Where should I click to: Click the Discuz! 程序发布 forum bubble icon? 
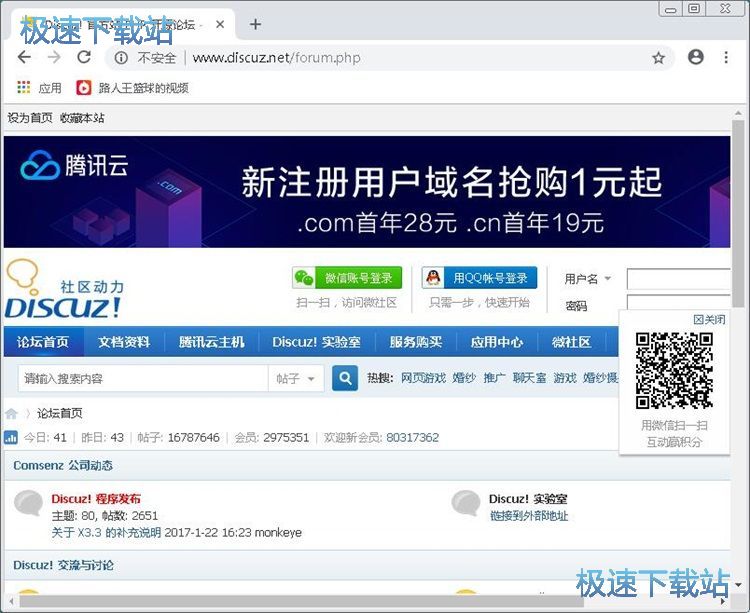click(x=29, y=503)
